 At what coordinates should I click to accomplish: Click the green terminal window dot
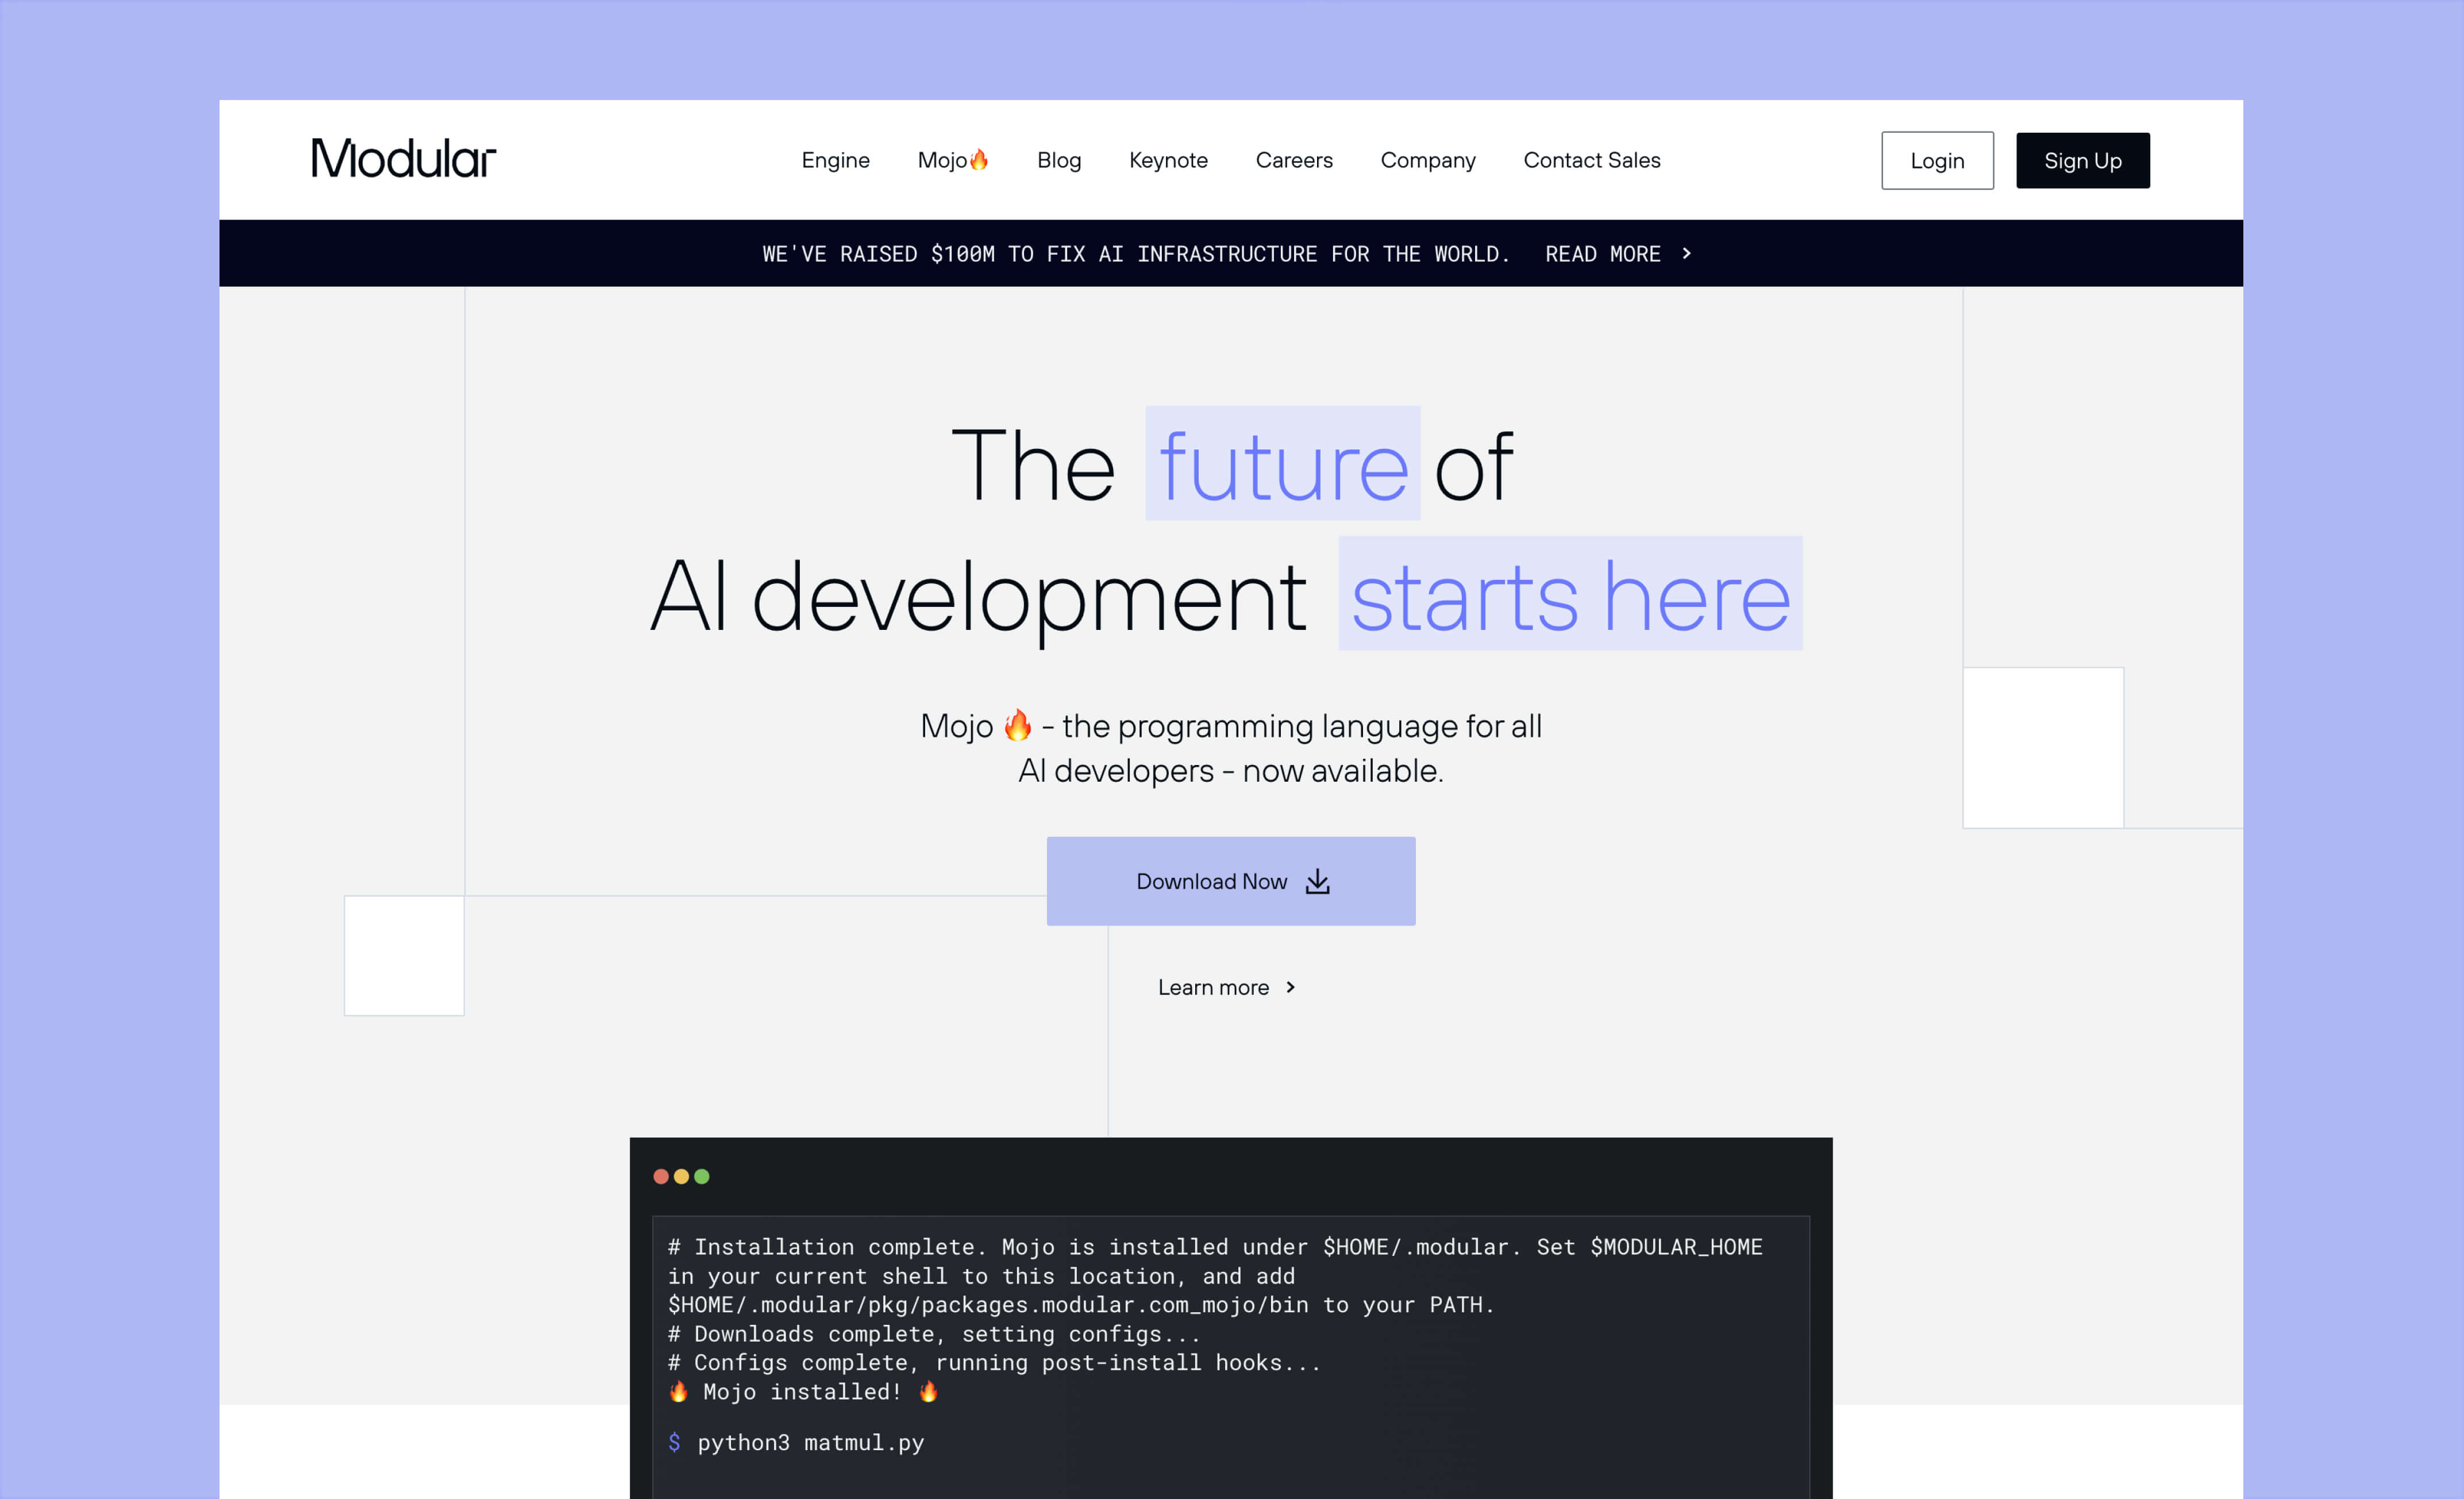click(x=702, y=1176)
